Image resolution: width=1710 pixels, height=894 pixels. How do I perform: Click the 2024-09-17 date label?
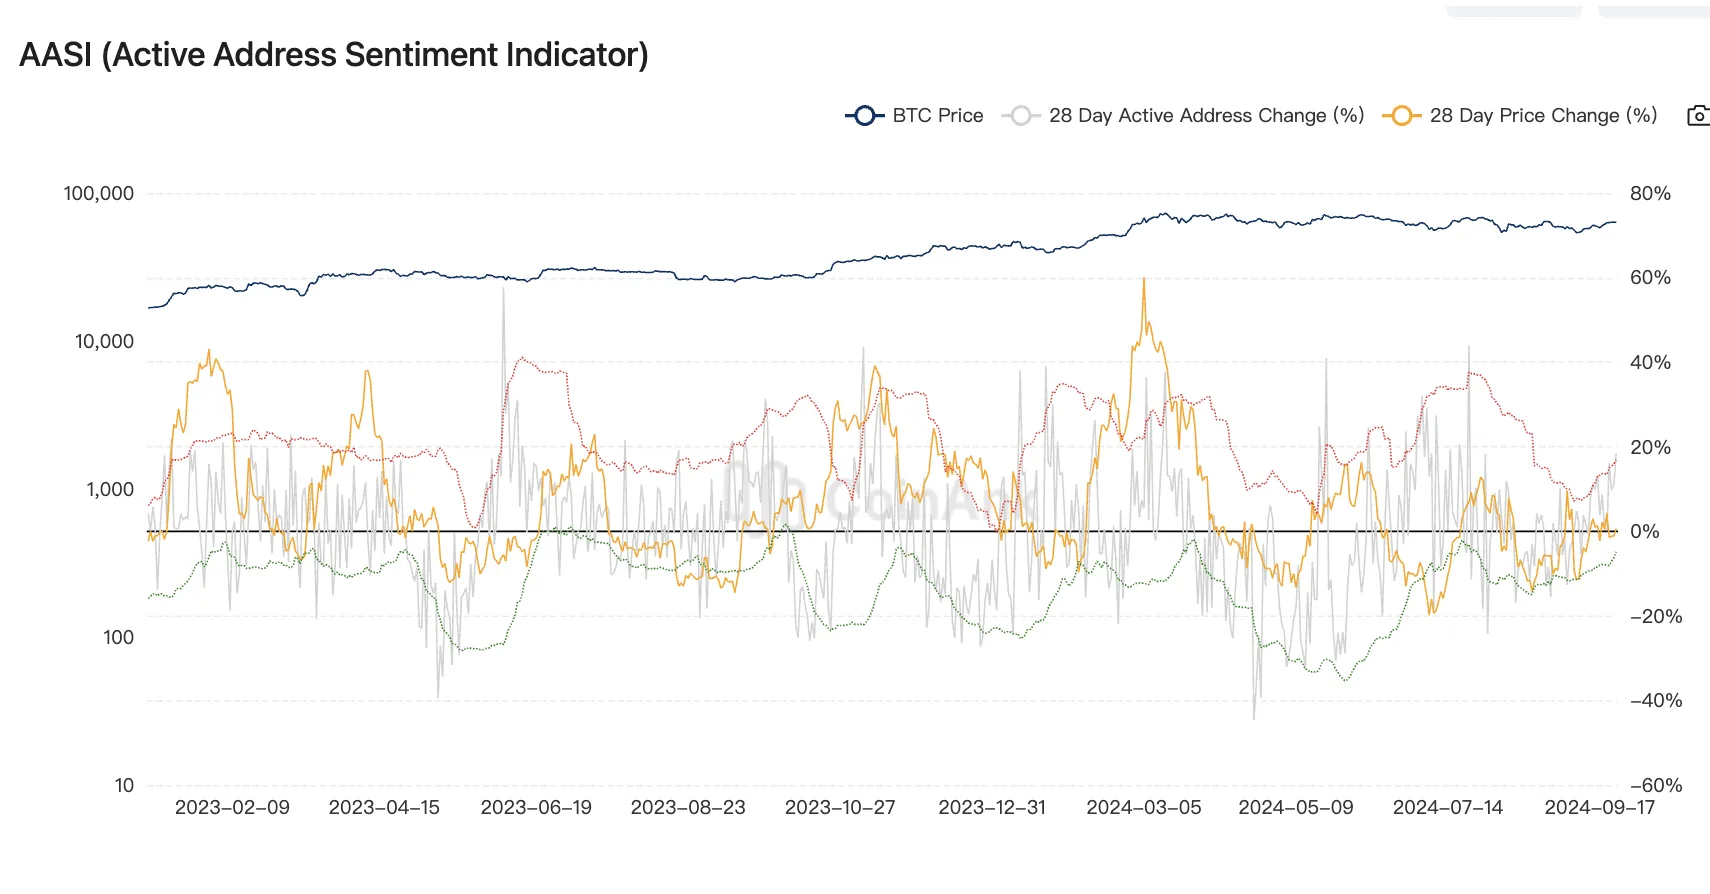coord(1600,807)
